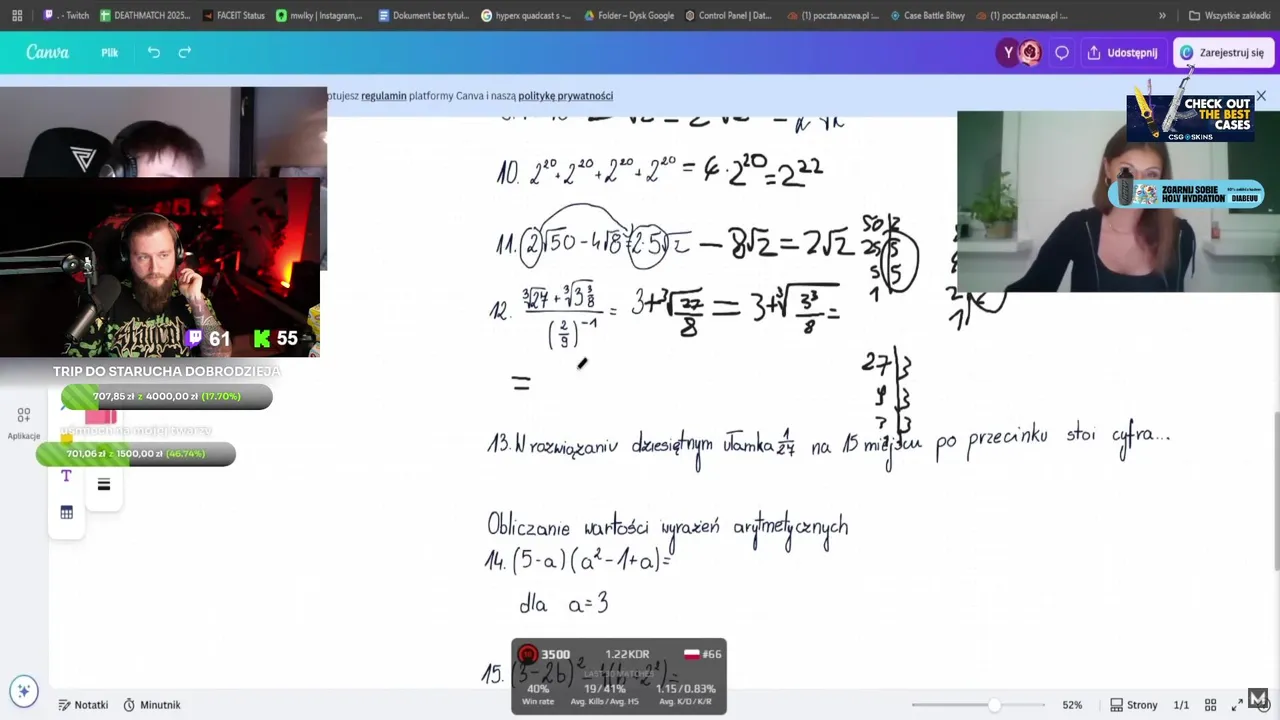Open the regulamin link in banner
This screenshot has height=720, width=1280.
384,96
